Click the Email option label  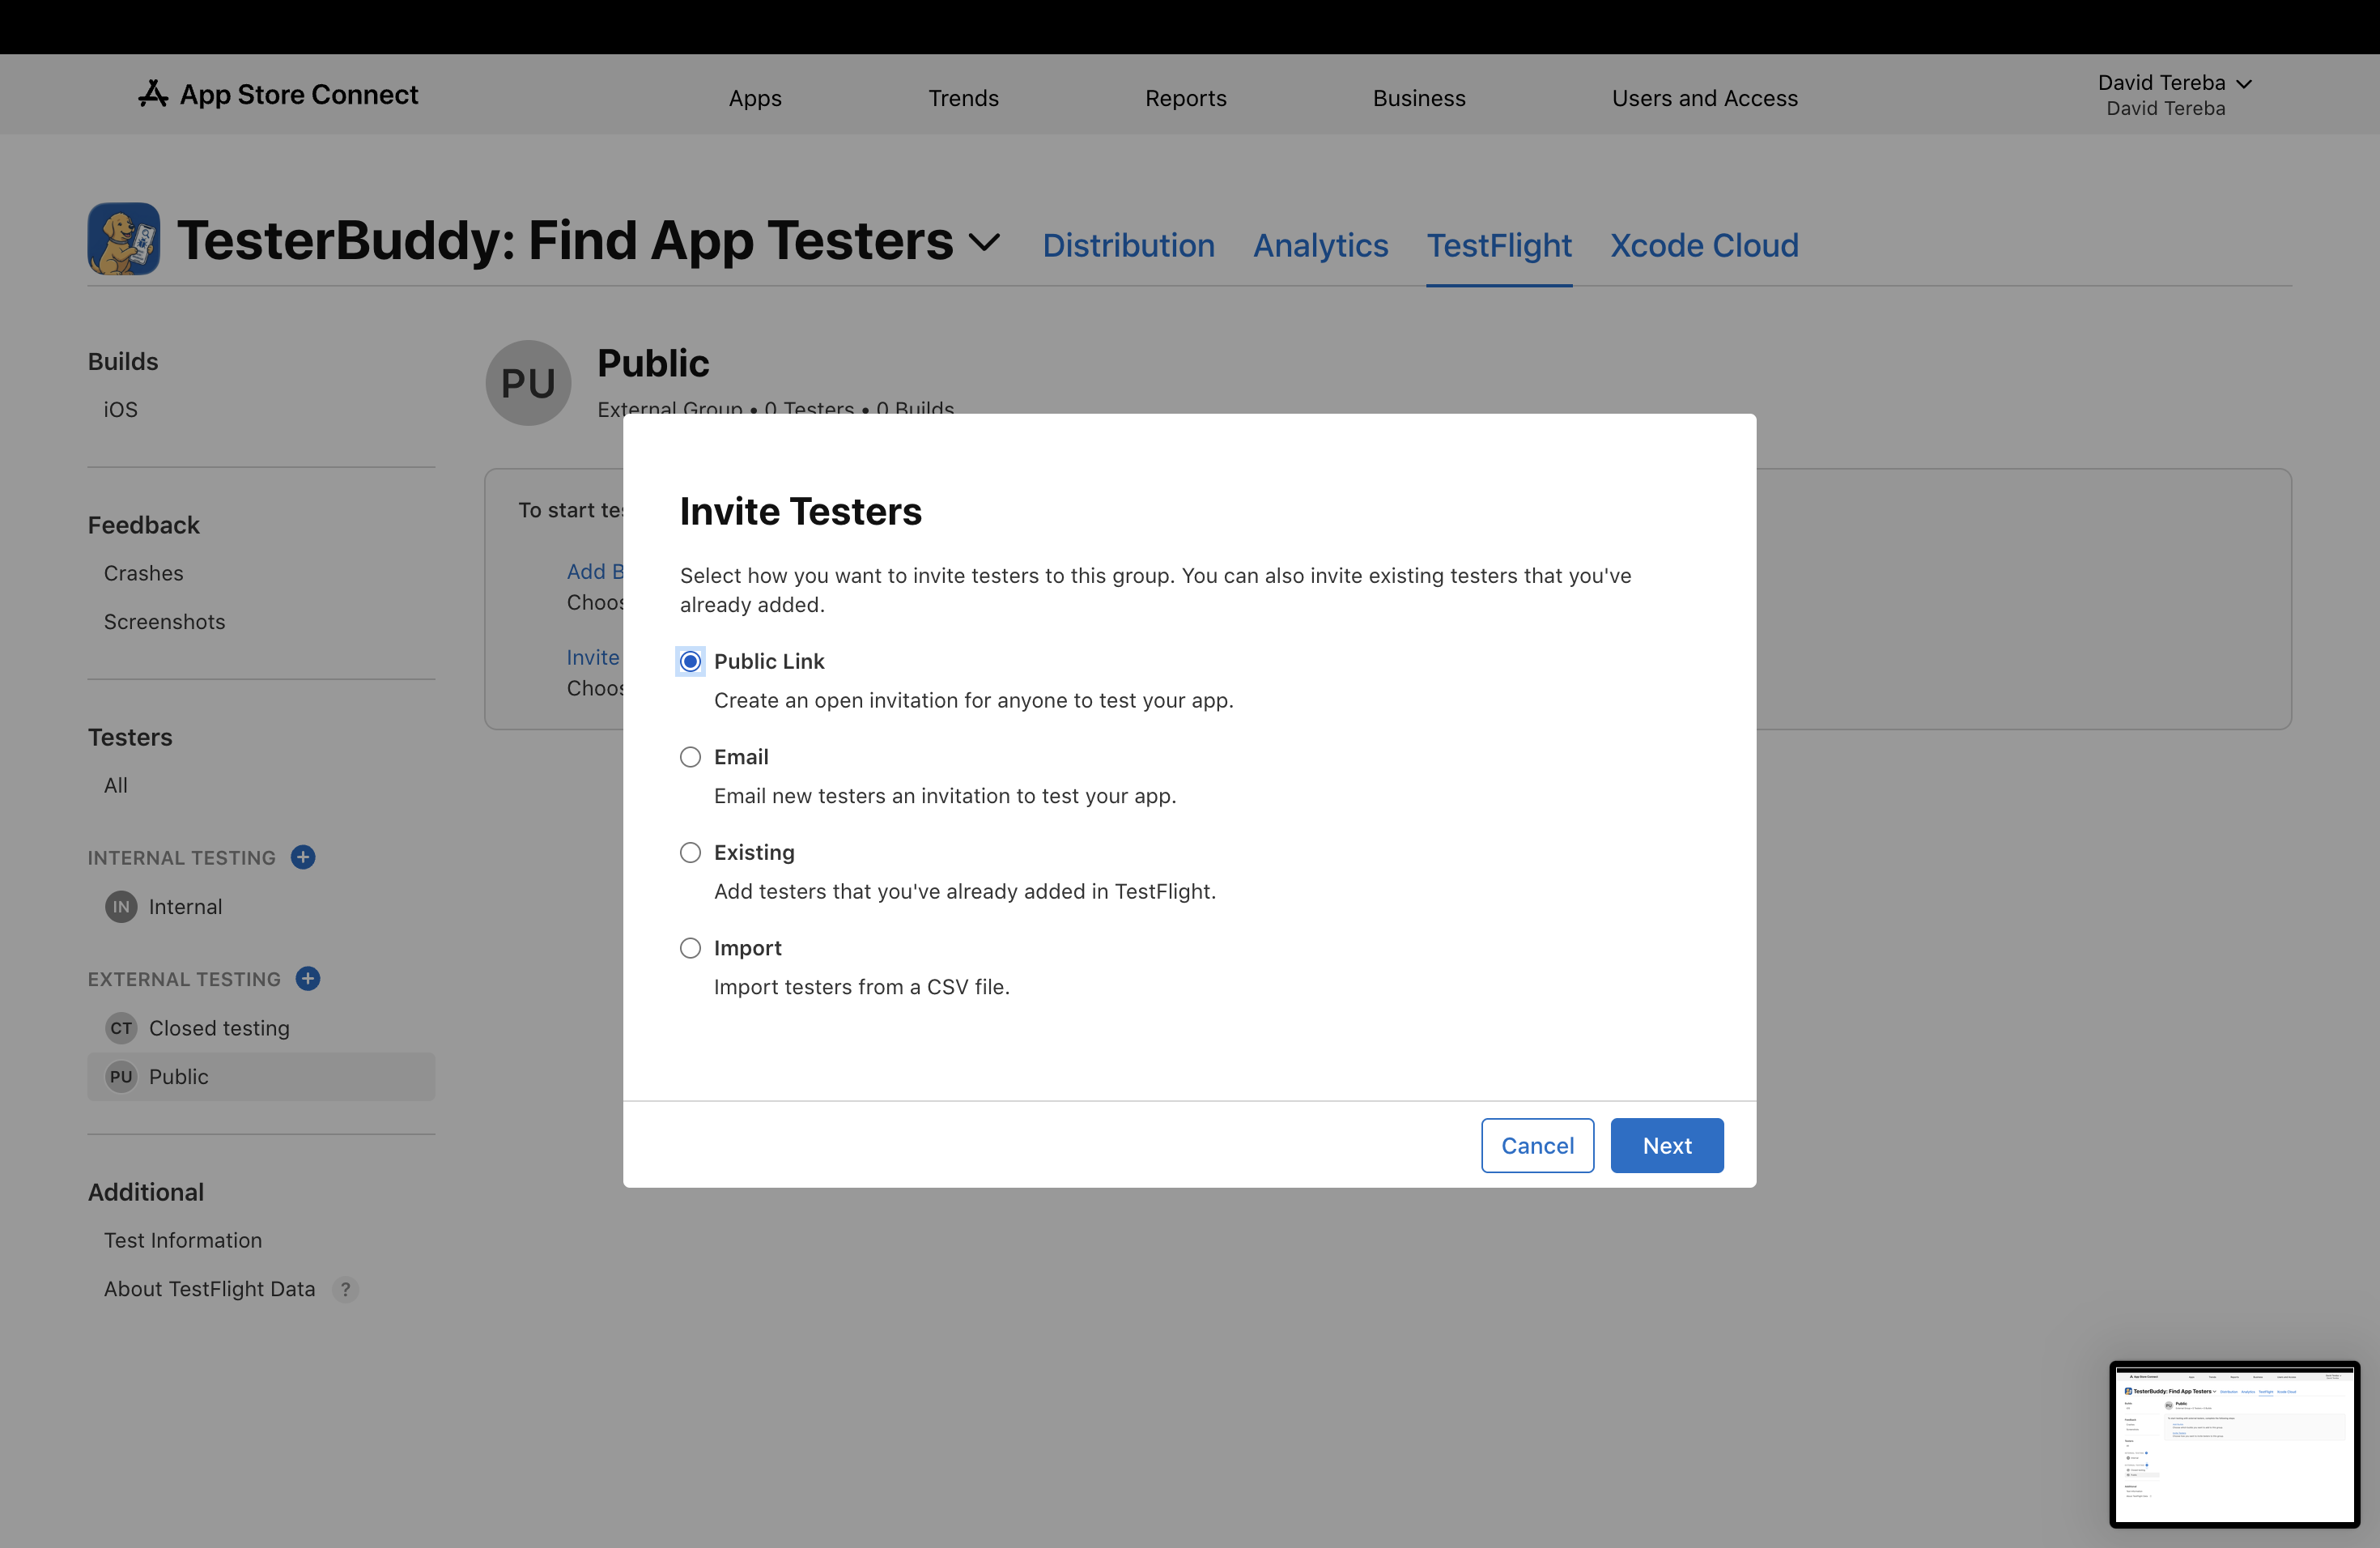pos(741,757)
